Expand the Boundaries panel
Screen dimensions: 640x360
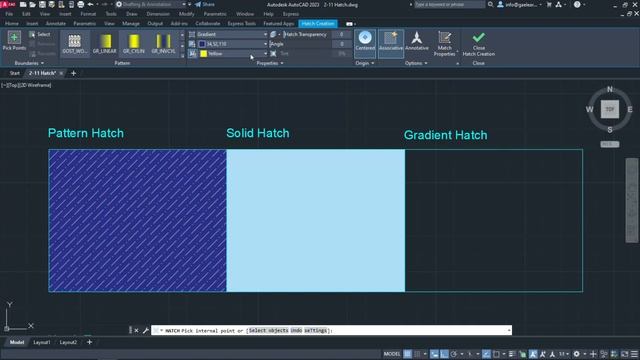pyautogui.click(x=29, y=63)
